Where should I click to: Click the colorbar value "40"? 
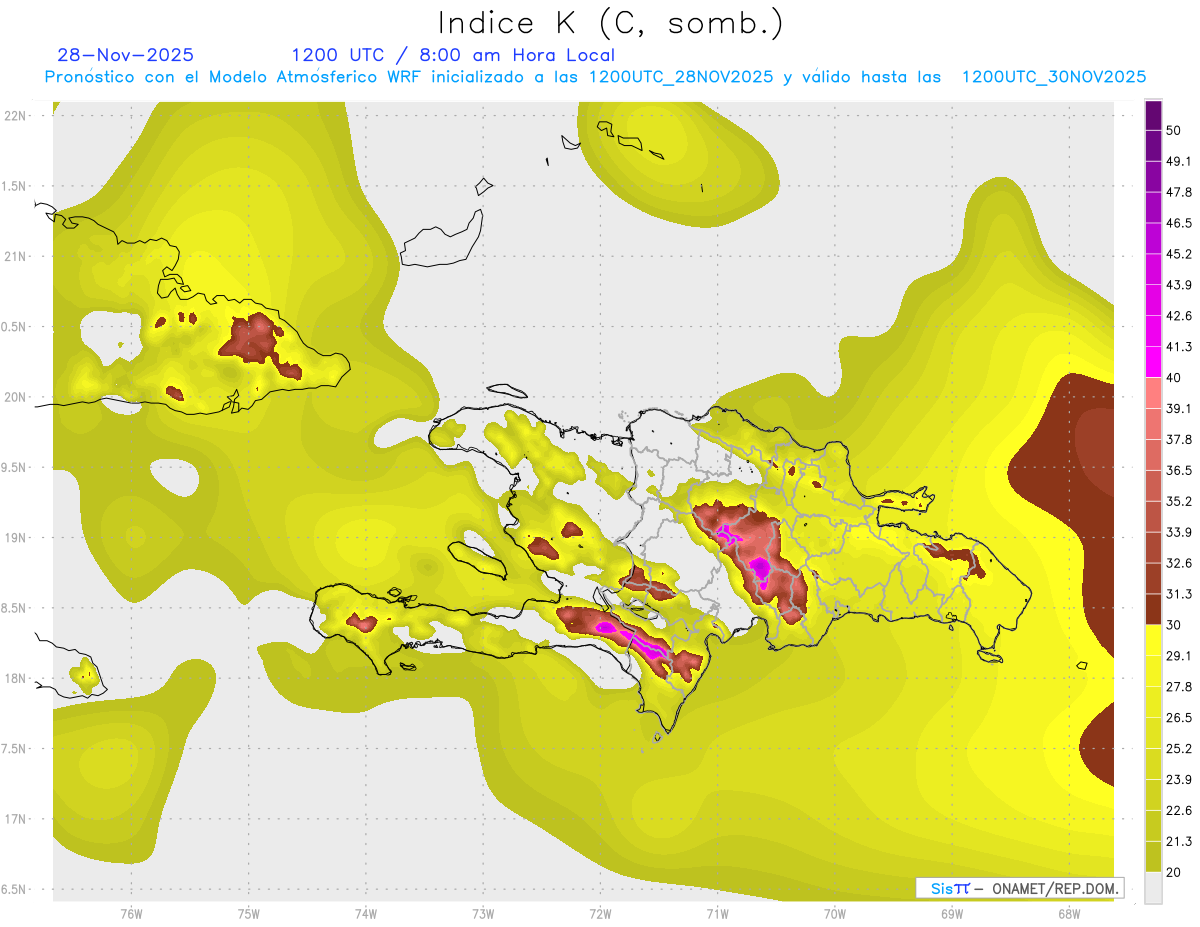click(1175, 377)
